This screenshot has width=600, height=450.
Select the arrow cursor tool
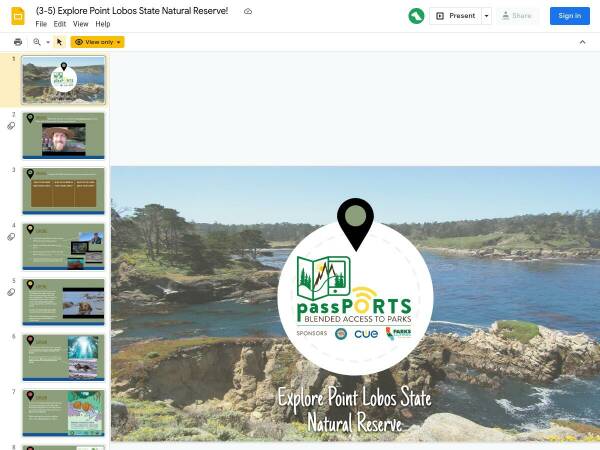click(59, 42)
